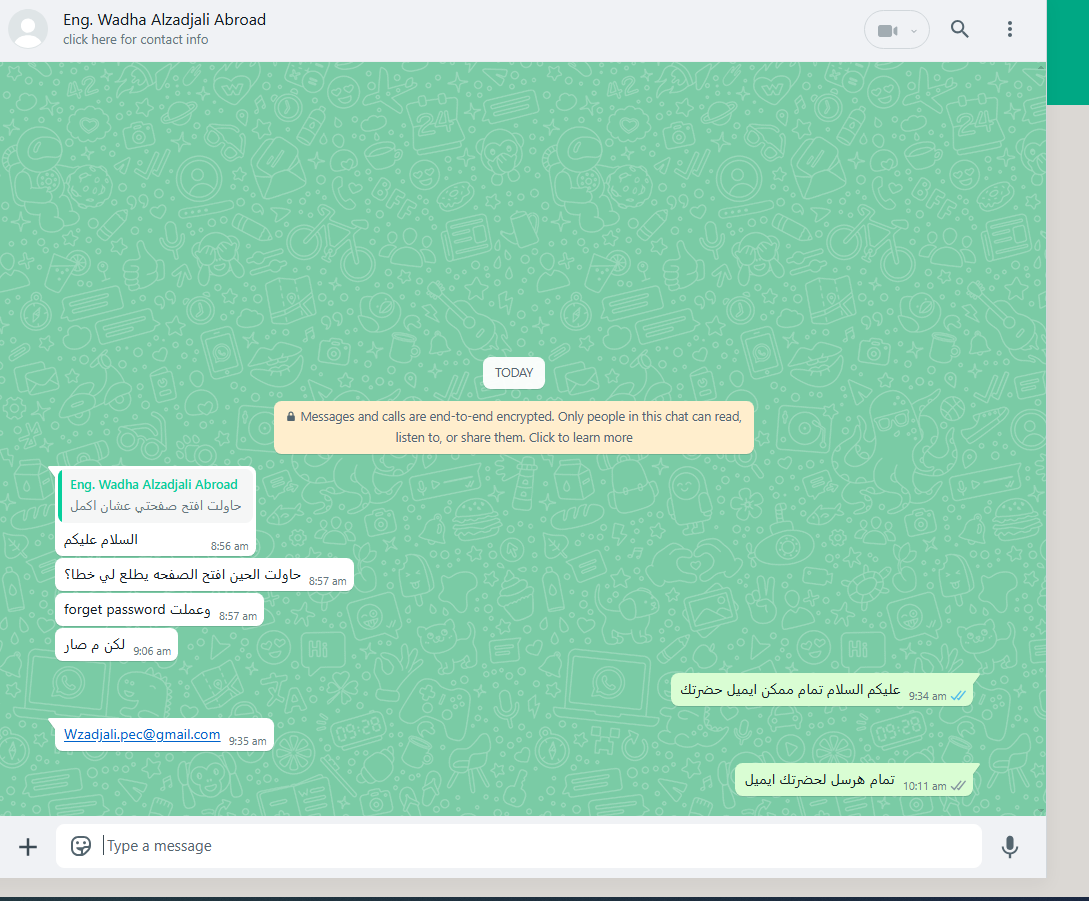Open the end-to-end encryption notice

(x=514, y=427)
